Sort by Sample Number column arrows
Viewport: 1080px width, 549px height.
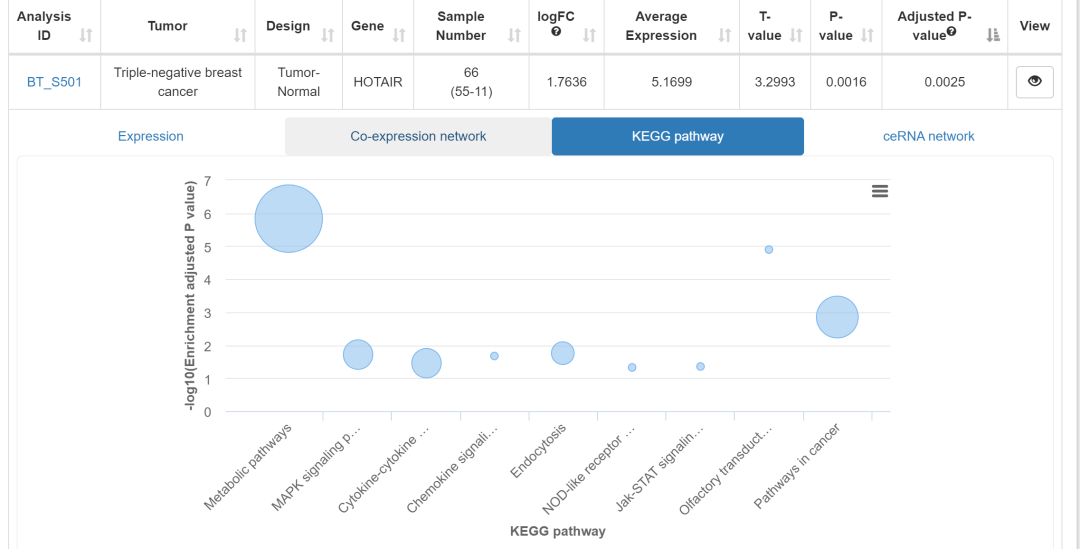(515, 35)
